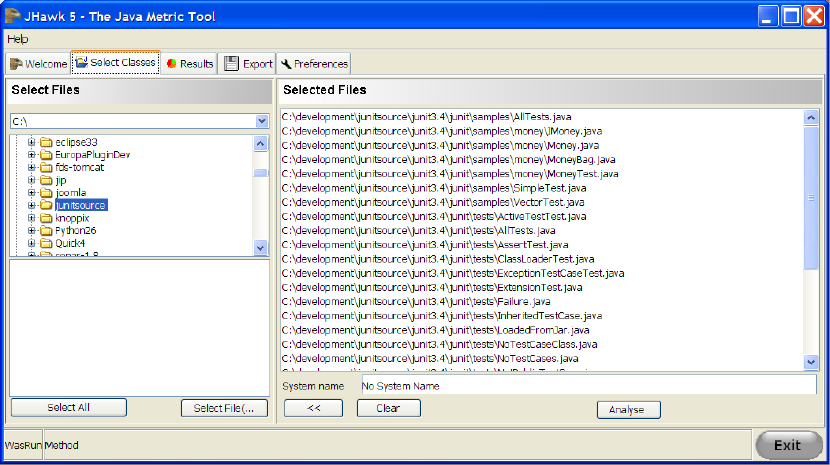Click the Python26 folder icon
This screenshot has height=465, width=830.
[x=47, y=230]
